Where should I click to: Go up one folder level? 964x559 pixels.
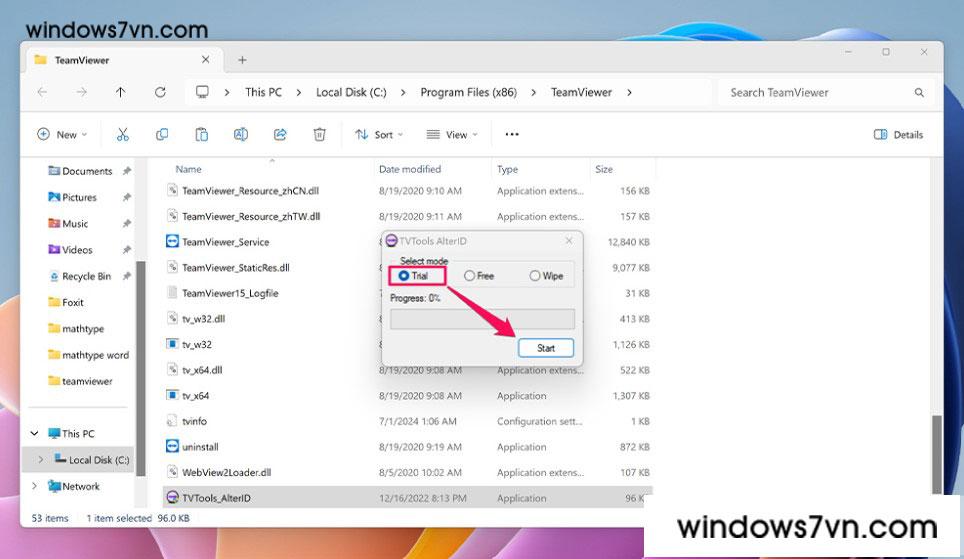click(x=120, y=92)
